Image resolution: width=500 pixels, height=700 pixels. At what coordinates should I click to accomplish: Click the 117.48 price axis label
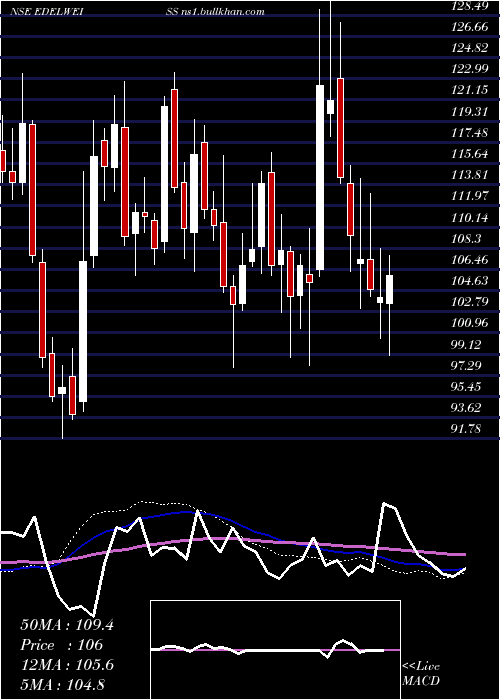coord(470,133)
